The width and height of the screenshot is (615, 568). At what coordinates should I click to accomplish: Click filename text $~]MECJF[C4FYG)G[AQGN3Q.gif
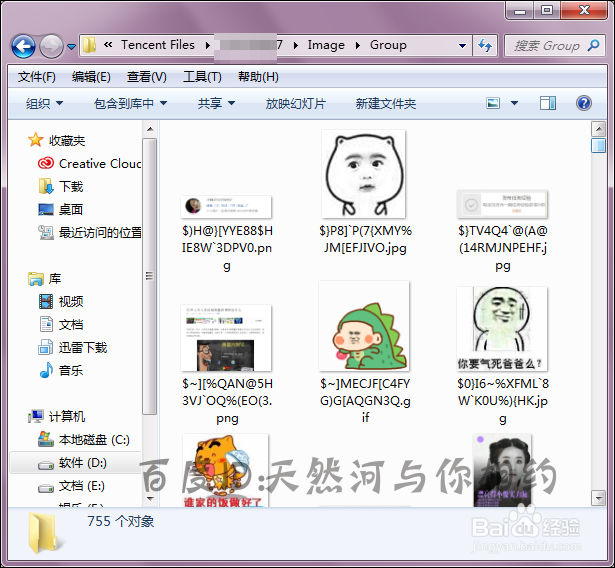365,401
